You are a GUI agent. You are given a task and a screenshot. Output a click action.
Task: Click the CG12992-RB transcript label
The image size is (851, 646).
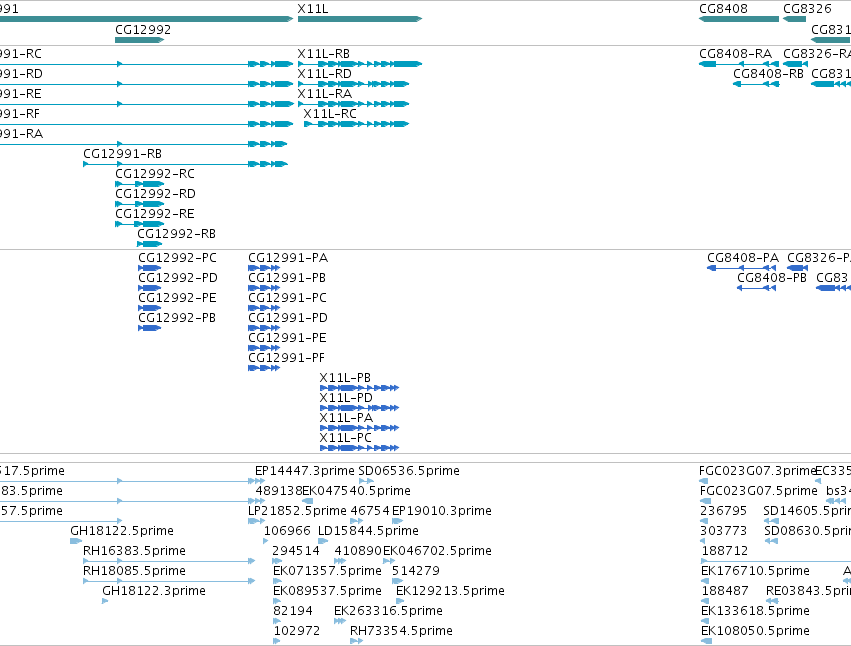[176, 235]
